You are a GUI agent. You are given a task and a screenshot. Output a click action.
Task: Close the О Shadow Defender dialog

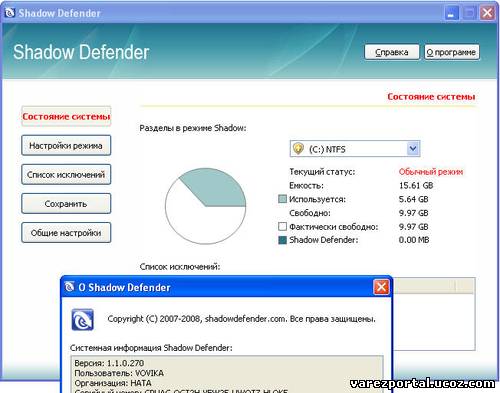click(381, 287)
